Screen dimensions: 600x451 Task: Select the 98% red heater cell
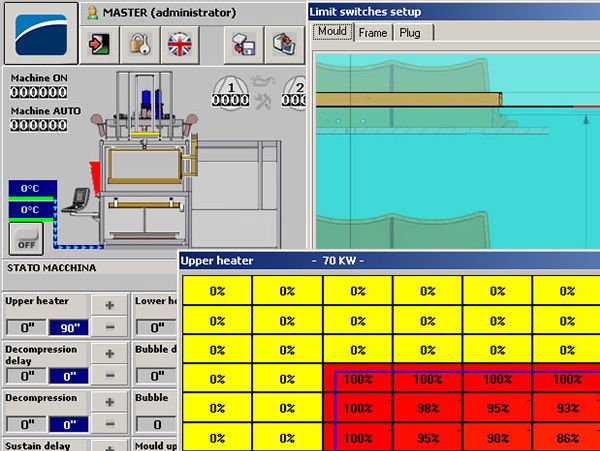click(x=428, y=410)
